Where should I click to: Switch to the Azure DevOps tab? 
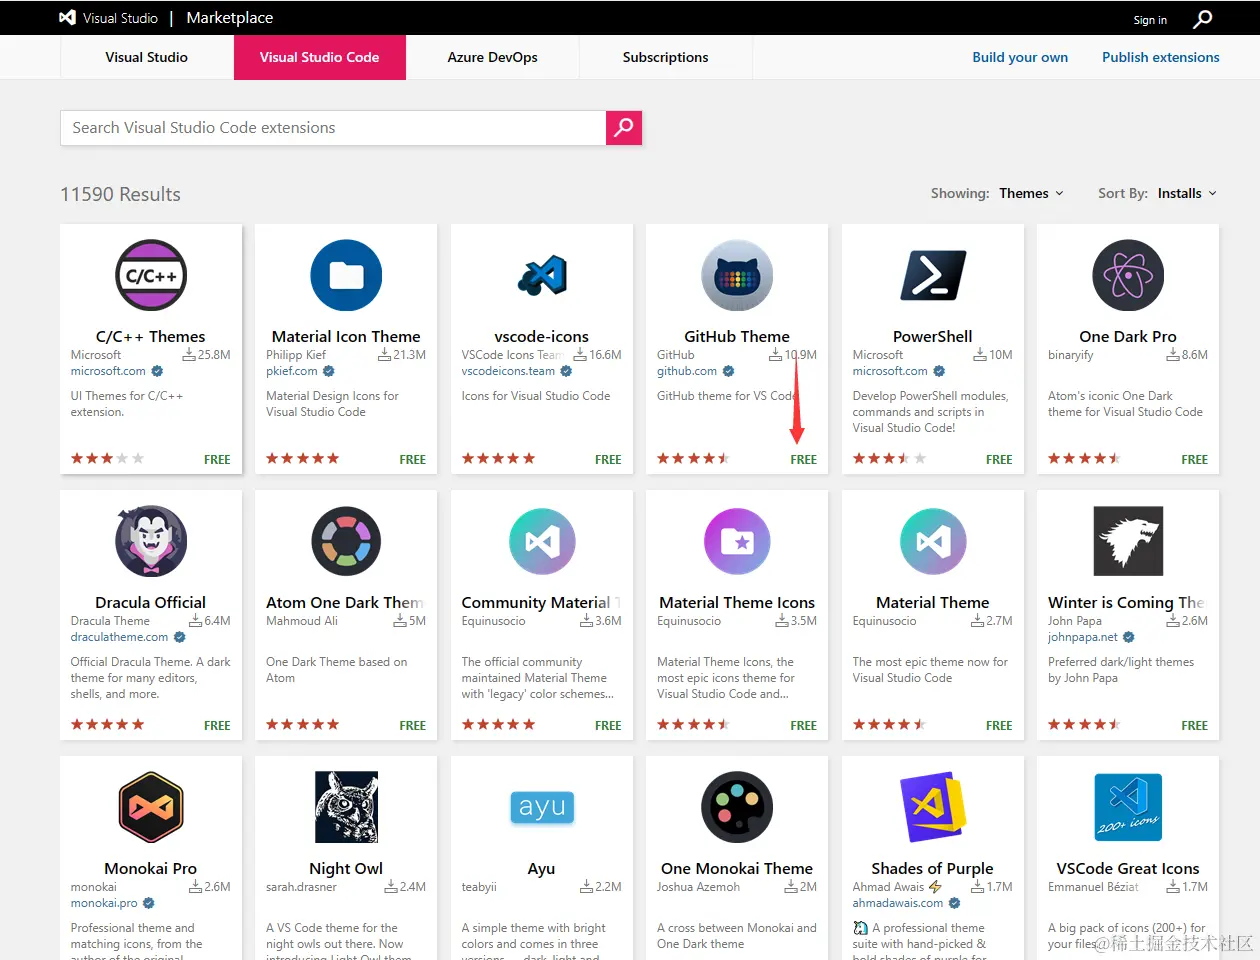coord(493,57)
